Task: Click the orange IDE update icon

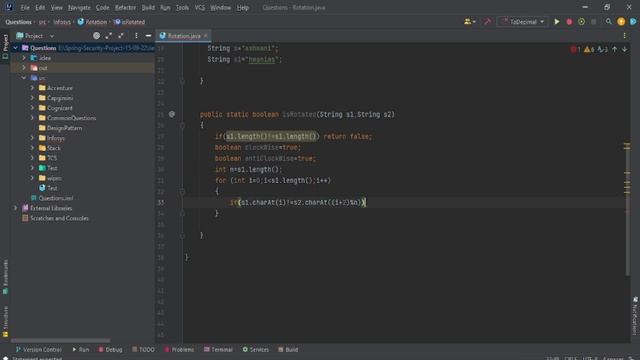Action: click(x=621, y=22)
